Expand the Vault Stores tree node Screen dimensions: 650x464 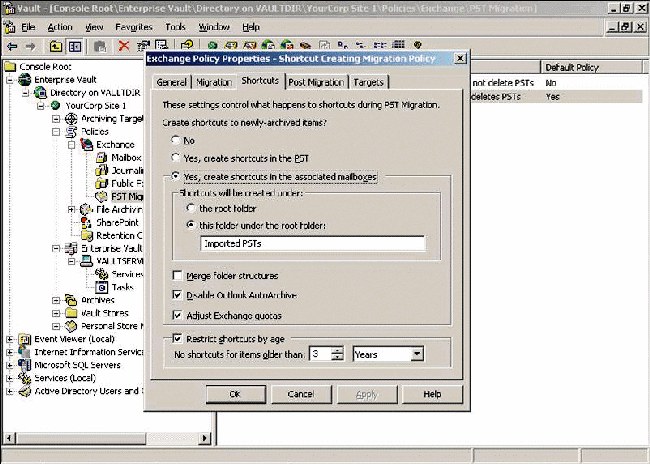(57, 312)
